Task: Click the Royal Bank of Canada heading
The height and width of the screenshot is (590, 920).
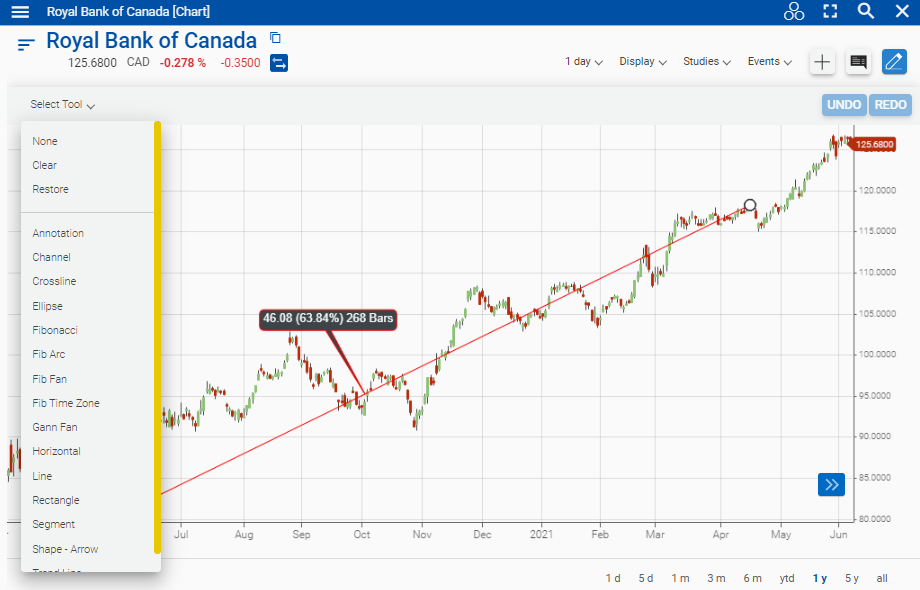Action: (x=151, y=40)
